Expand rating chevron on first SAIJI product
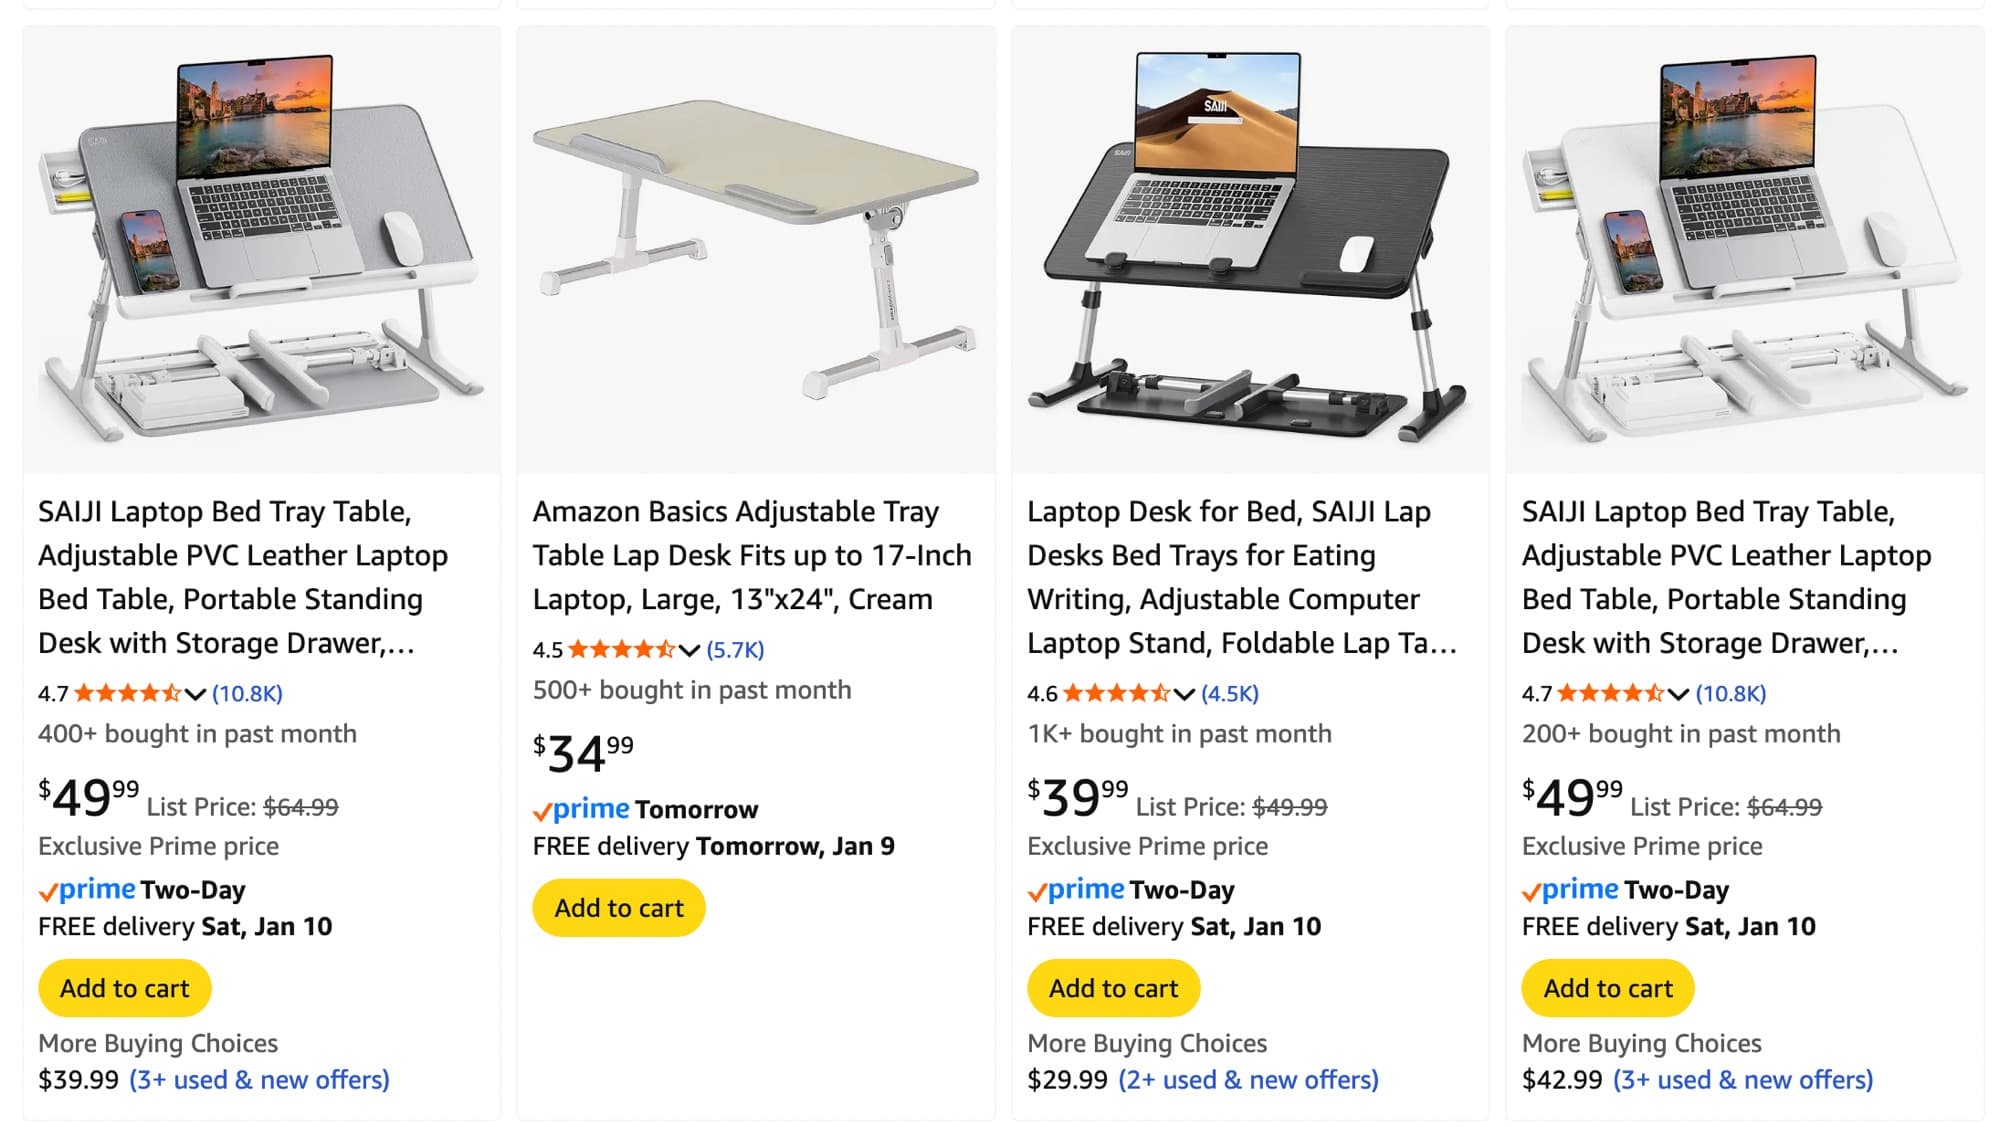Image resolution: width=2000 pixels, height=1127 pixels. pyautogui.click(x=195, y=694)
